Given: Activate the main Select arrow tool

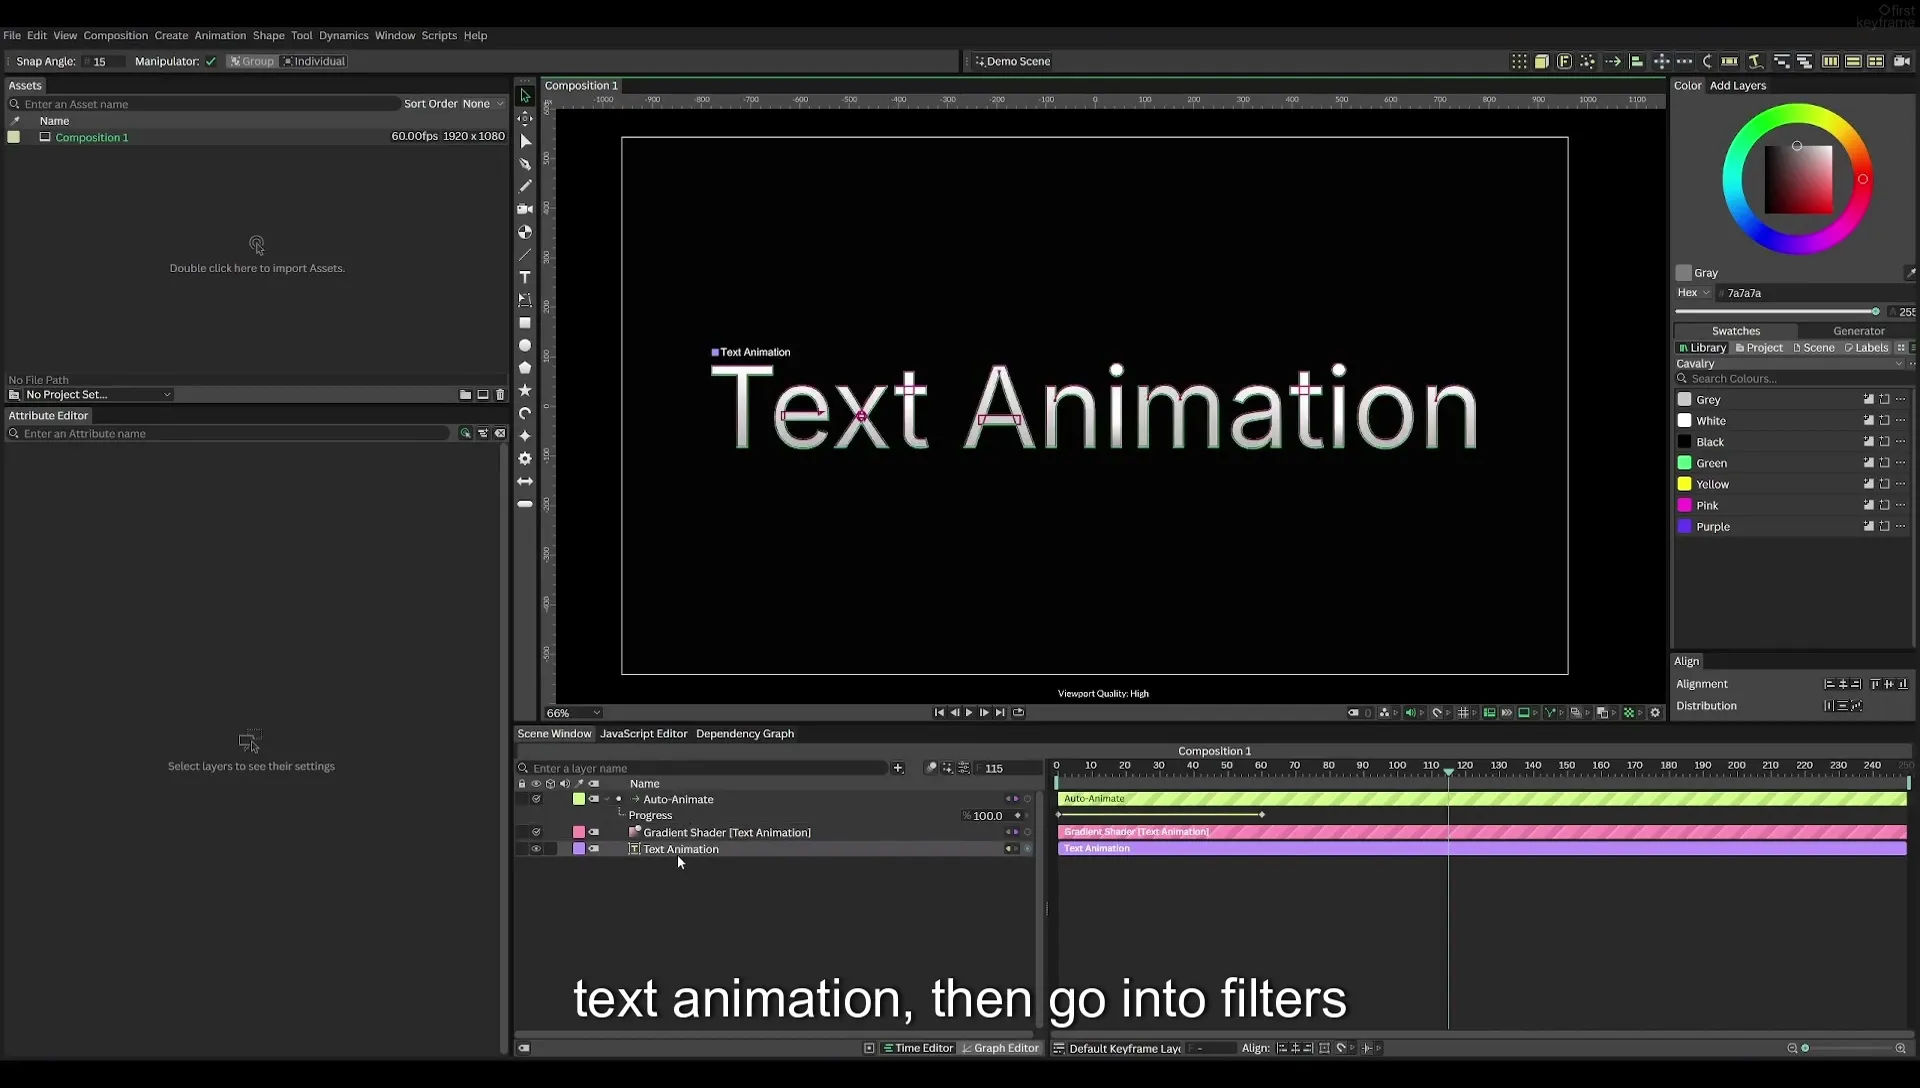Looking at the screenshot, I should 525,96.
